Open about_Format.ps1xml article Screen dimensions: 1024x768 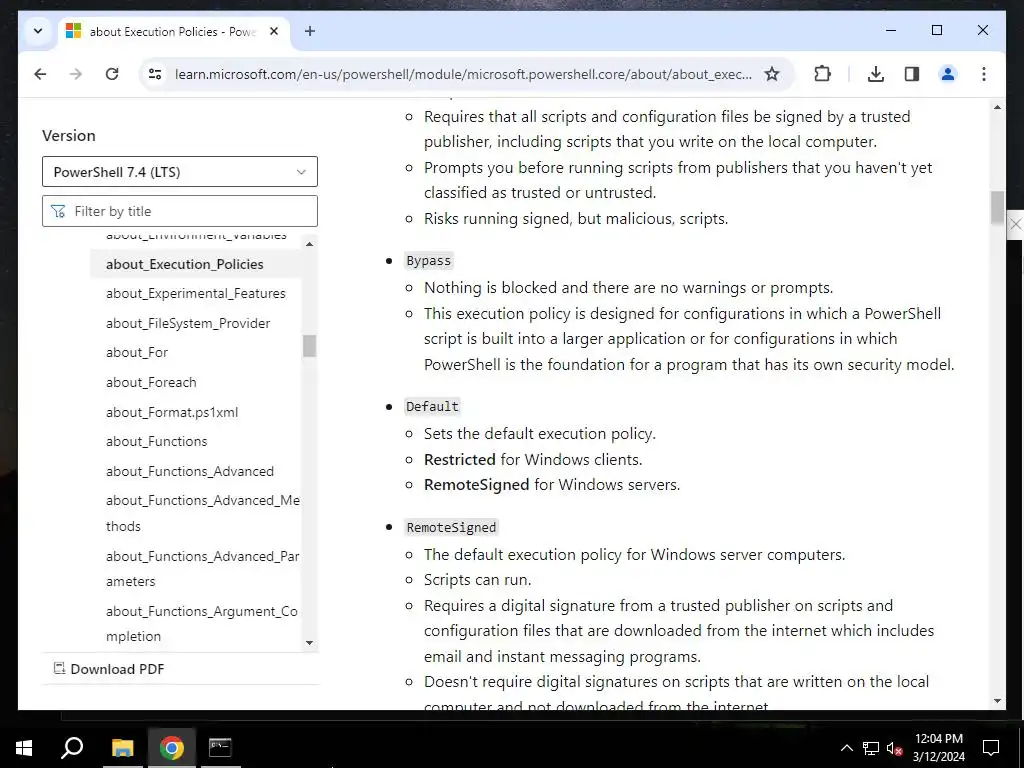(172, 413)
